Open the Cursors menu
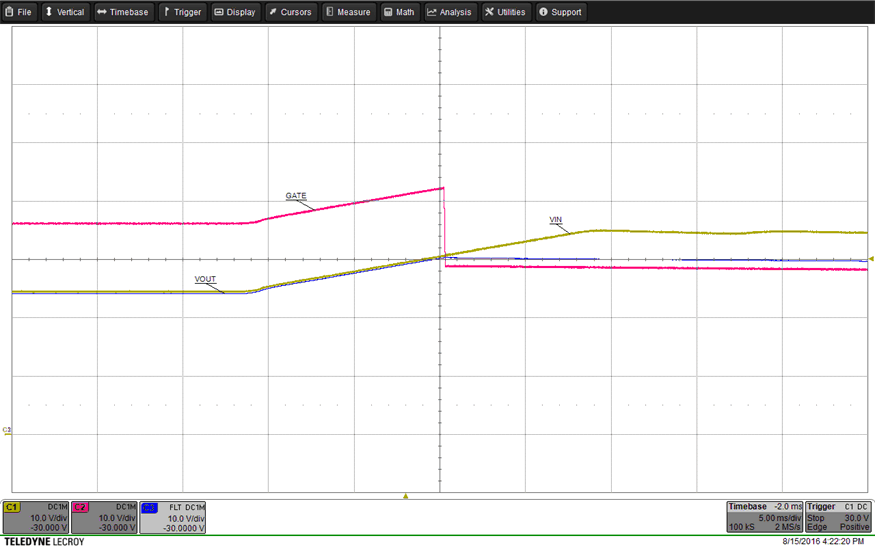The width and height of the screenshot is (875, 547). (x=291, y=12)
